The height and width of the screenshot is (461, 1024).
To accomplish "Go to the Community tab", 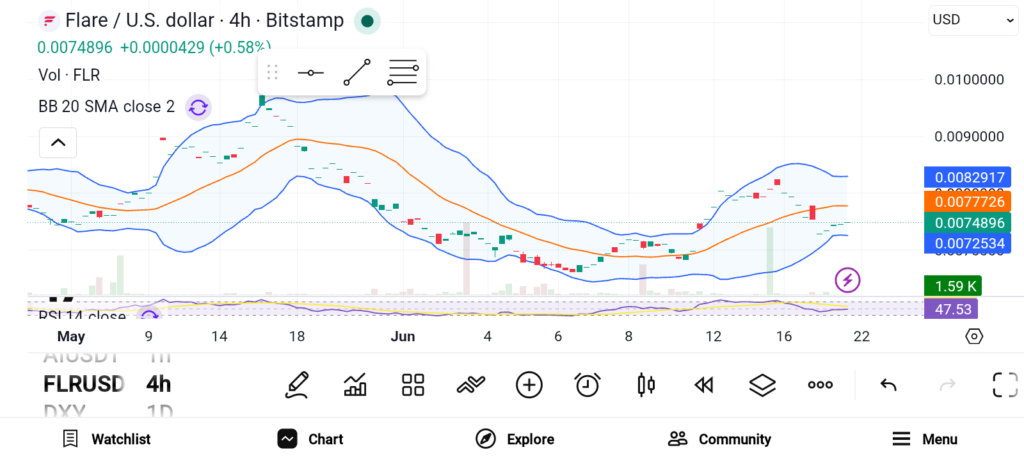I will coord(719,439).
